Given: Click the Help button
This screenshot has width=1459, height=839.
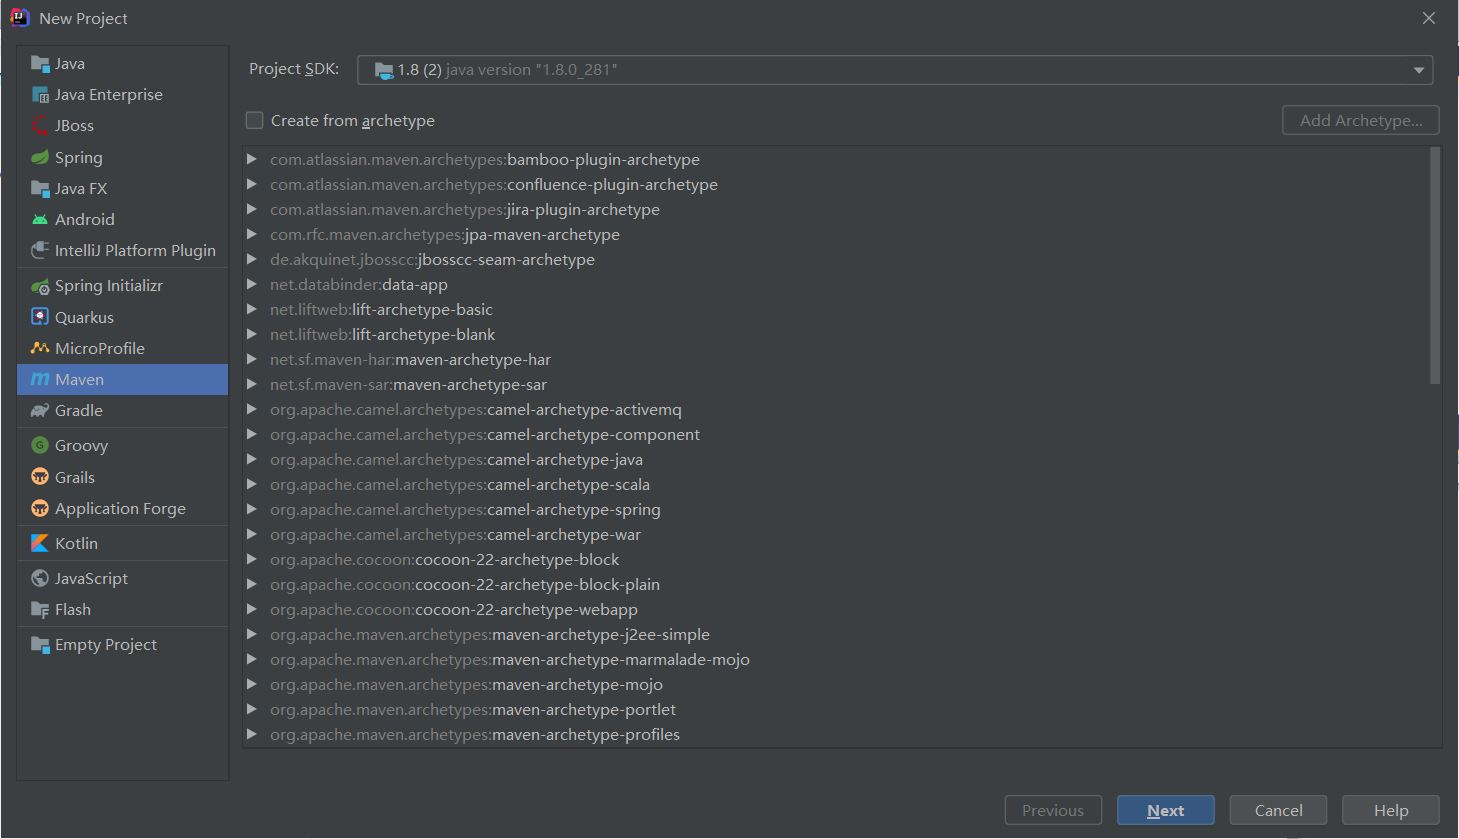Looking at the screenshot, I should pyautogui.click(x=1391, y=811).
